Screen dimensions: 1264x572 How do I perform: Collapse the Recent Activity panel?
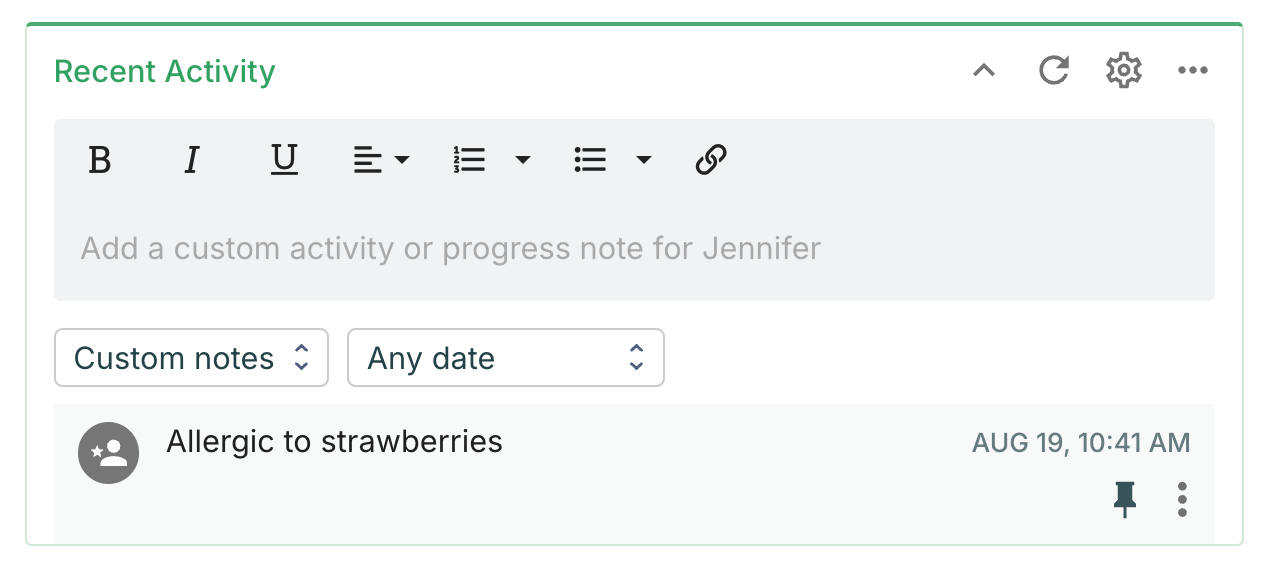(x=985, y=71)
